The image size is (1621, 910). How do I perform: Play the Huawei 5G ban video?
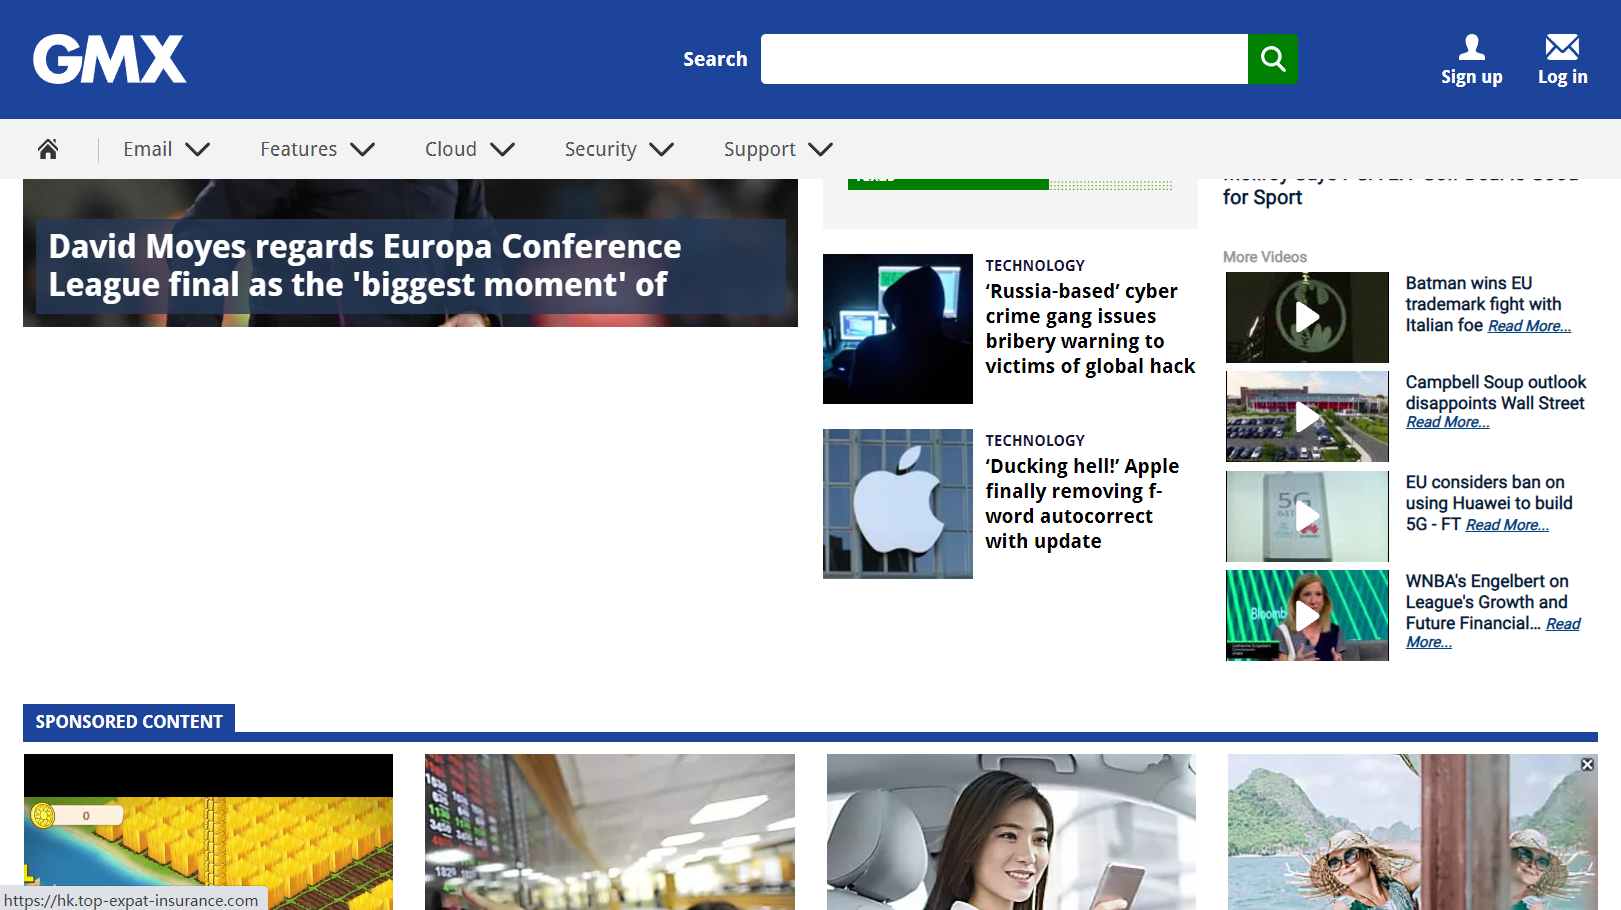[1307, 516]
